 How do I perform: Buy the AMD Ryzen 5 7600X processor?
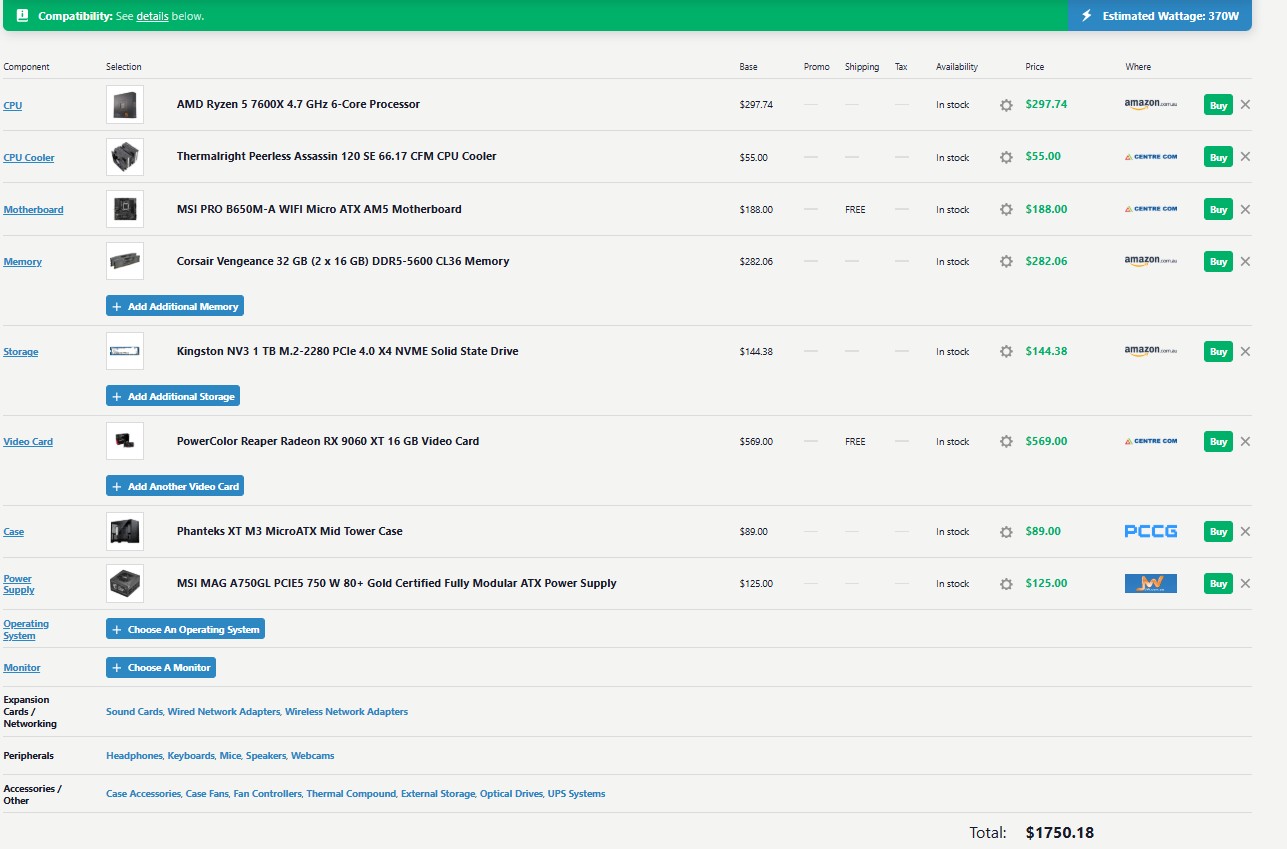1218,105
